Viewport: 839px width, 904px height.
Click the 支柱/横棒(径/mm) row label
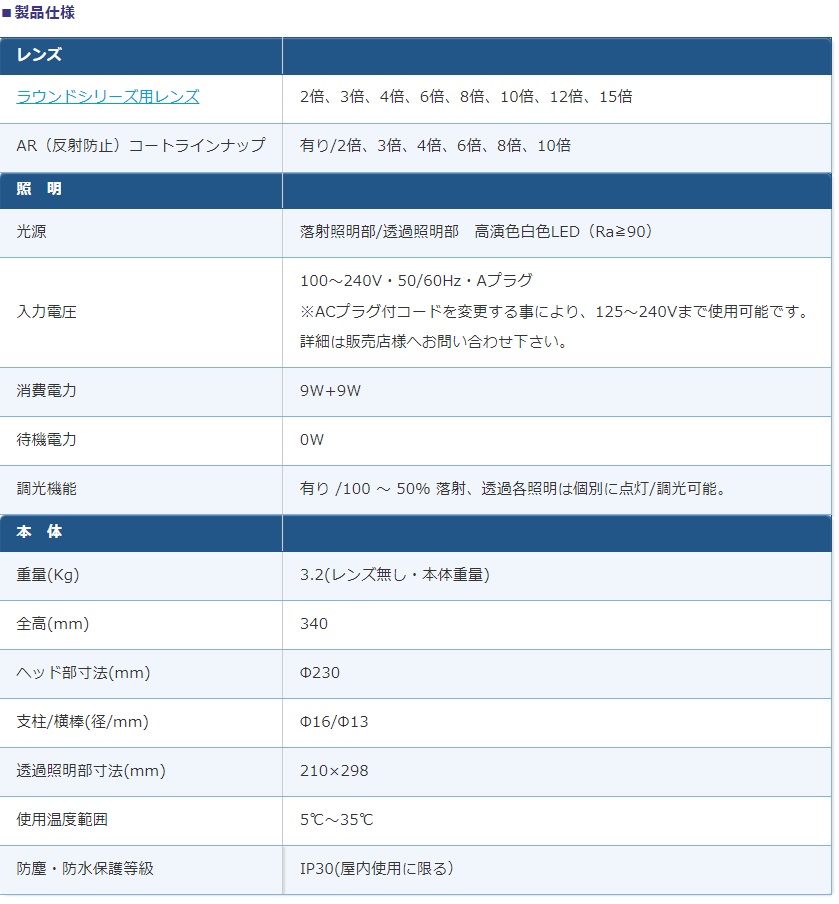pos(82,722)
